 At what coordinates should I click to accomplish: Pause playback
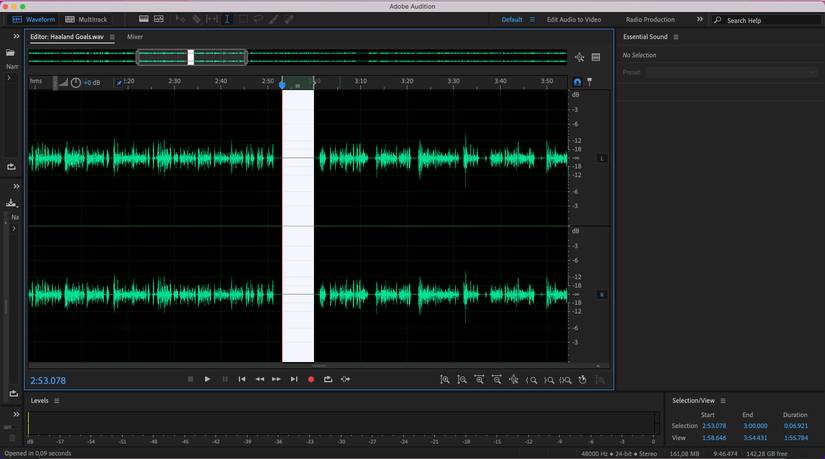(x=225, y=379)
